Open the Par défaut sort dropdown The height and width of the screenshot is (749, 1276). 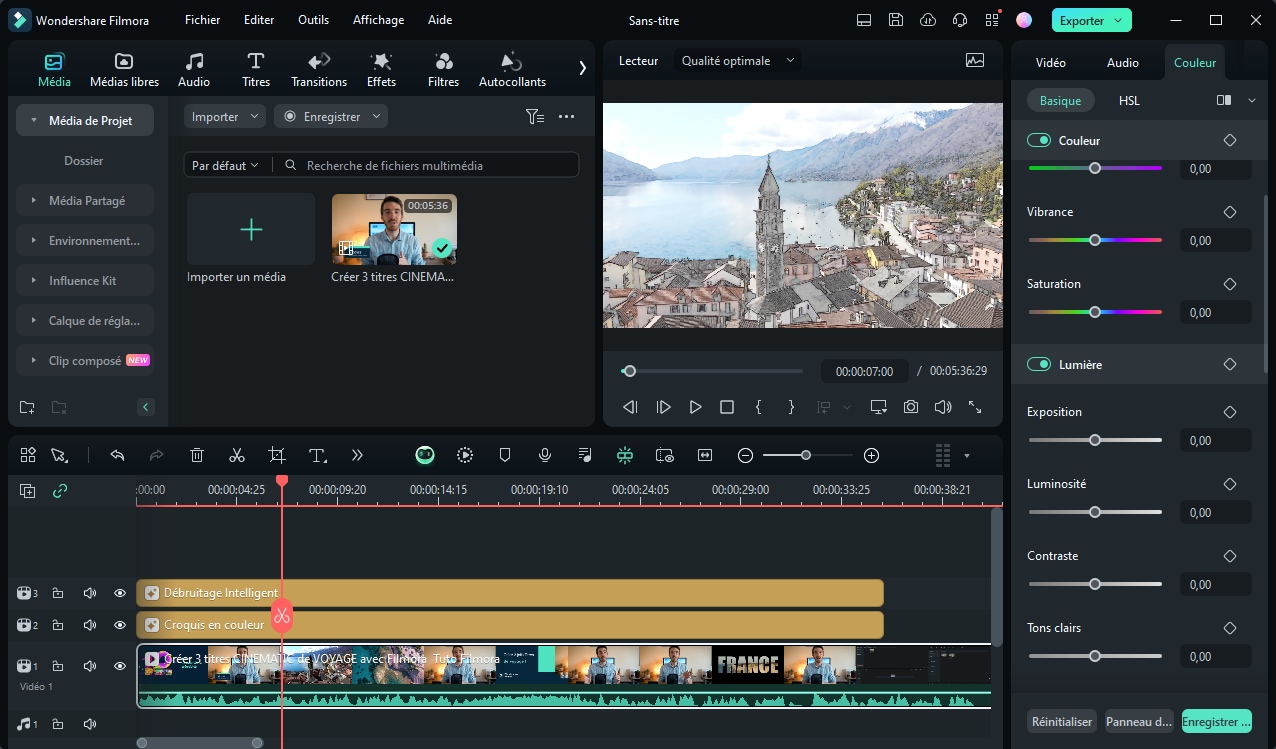pos(225,165)
